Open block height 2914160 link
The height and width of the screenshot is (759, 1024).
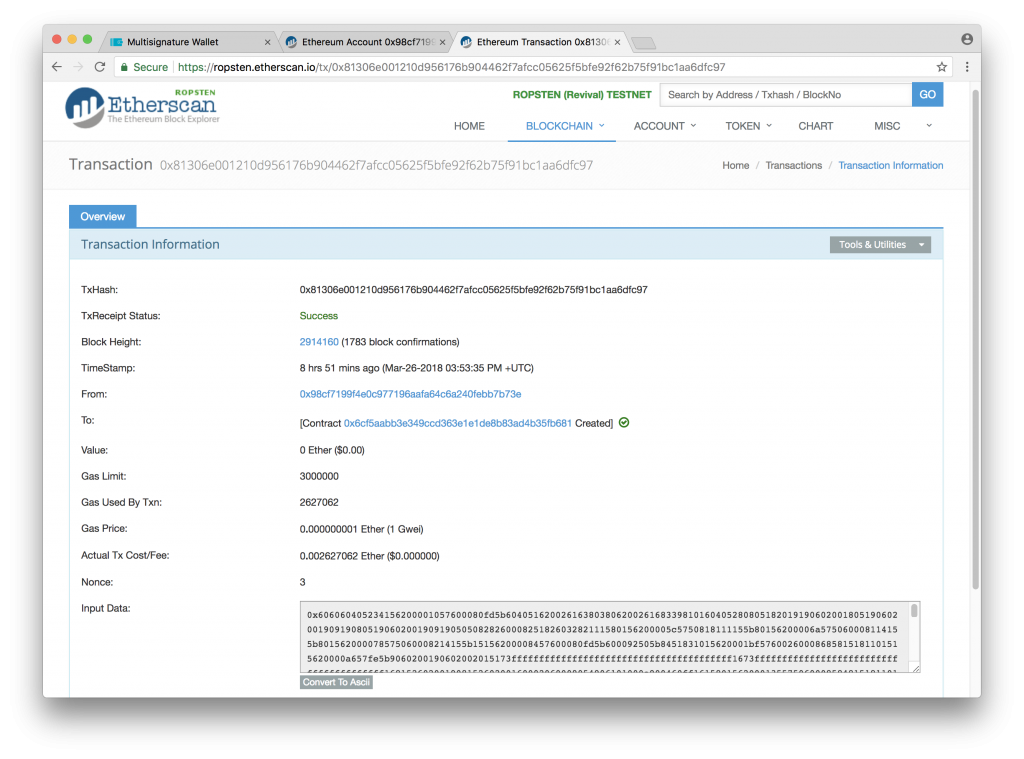319,342
